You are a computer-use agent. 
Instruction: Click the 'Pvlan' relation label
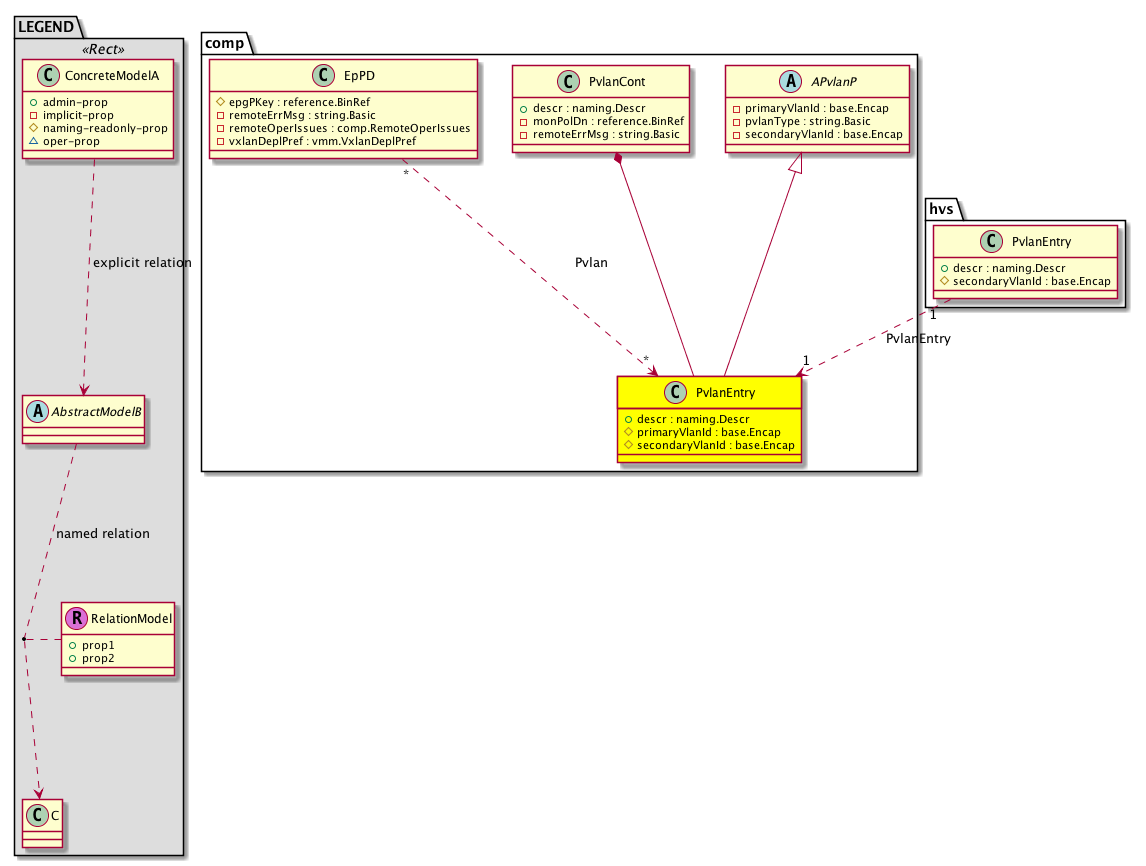592,262
